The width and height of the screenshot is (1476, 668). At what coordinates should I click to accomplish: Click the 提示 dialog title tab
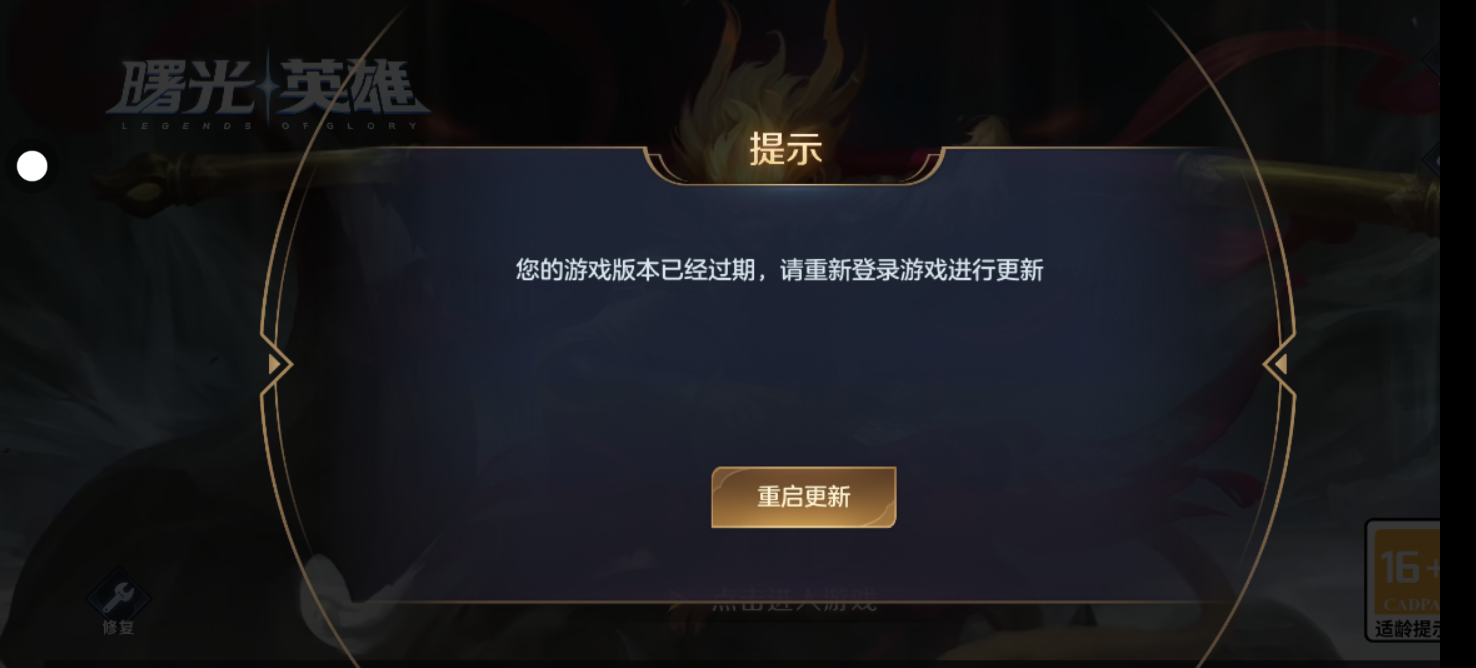click(786, 150)
